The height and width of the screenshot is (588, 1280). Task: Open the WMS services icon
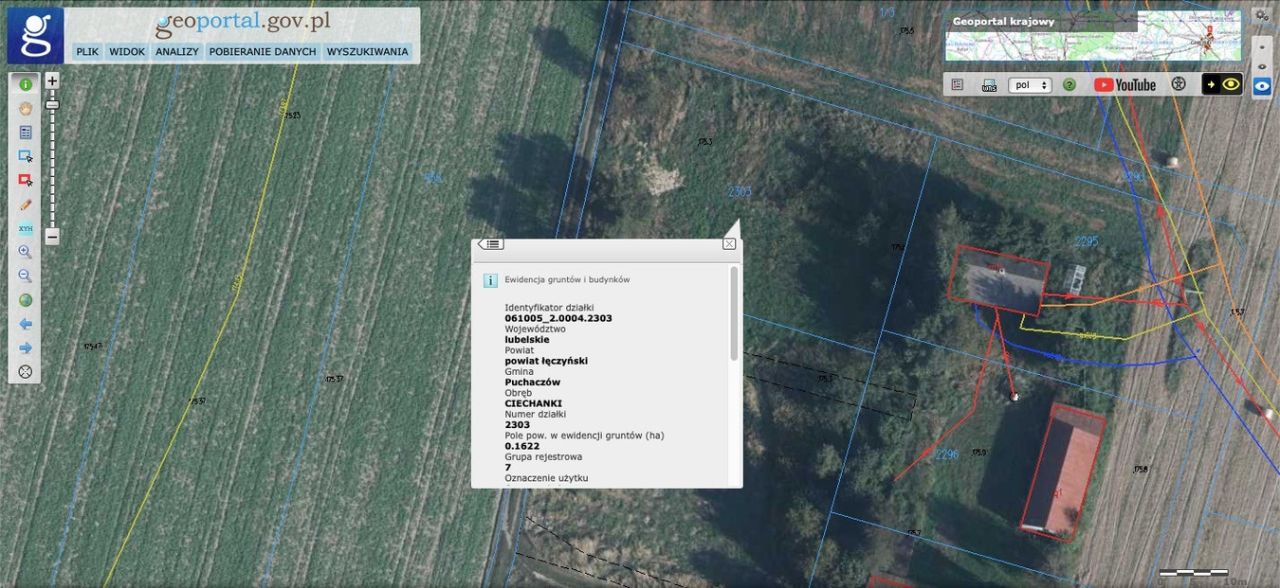(x=989, y=85)
